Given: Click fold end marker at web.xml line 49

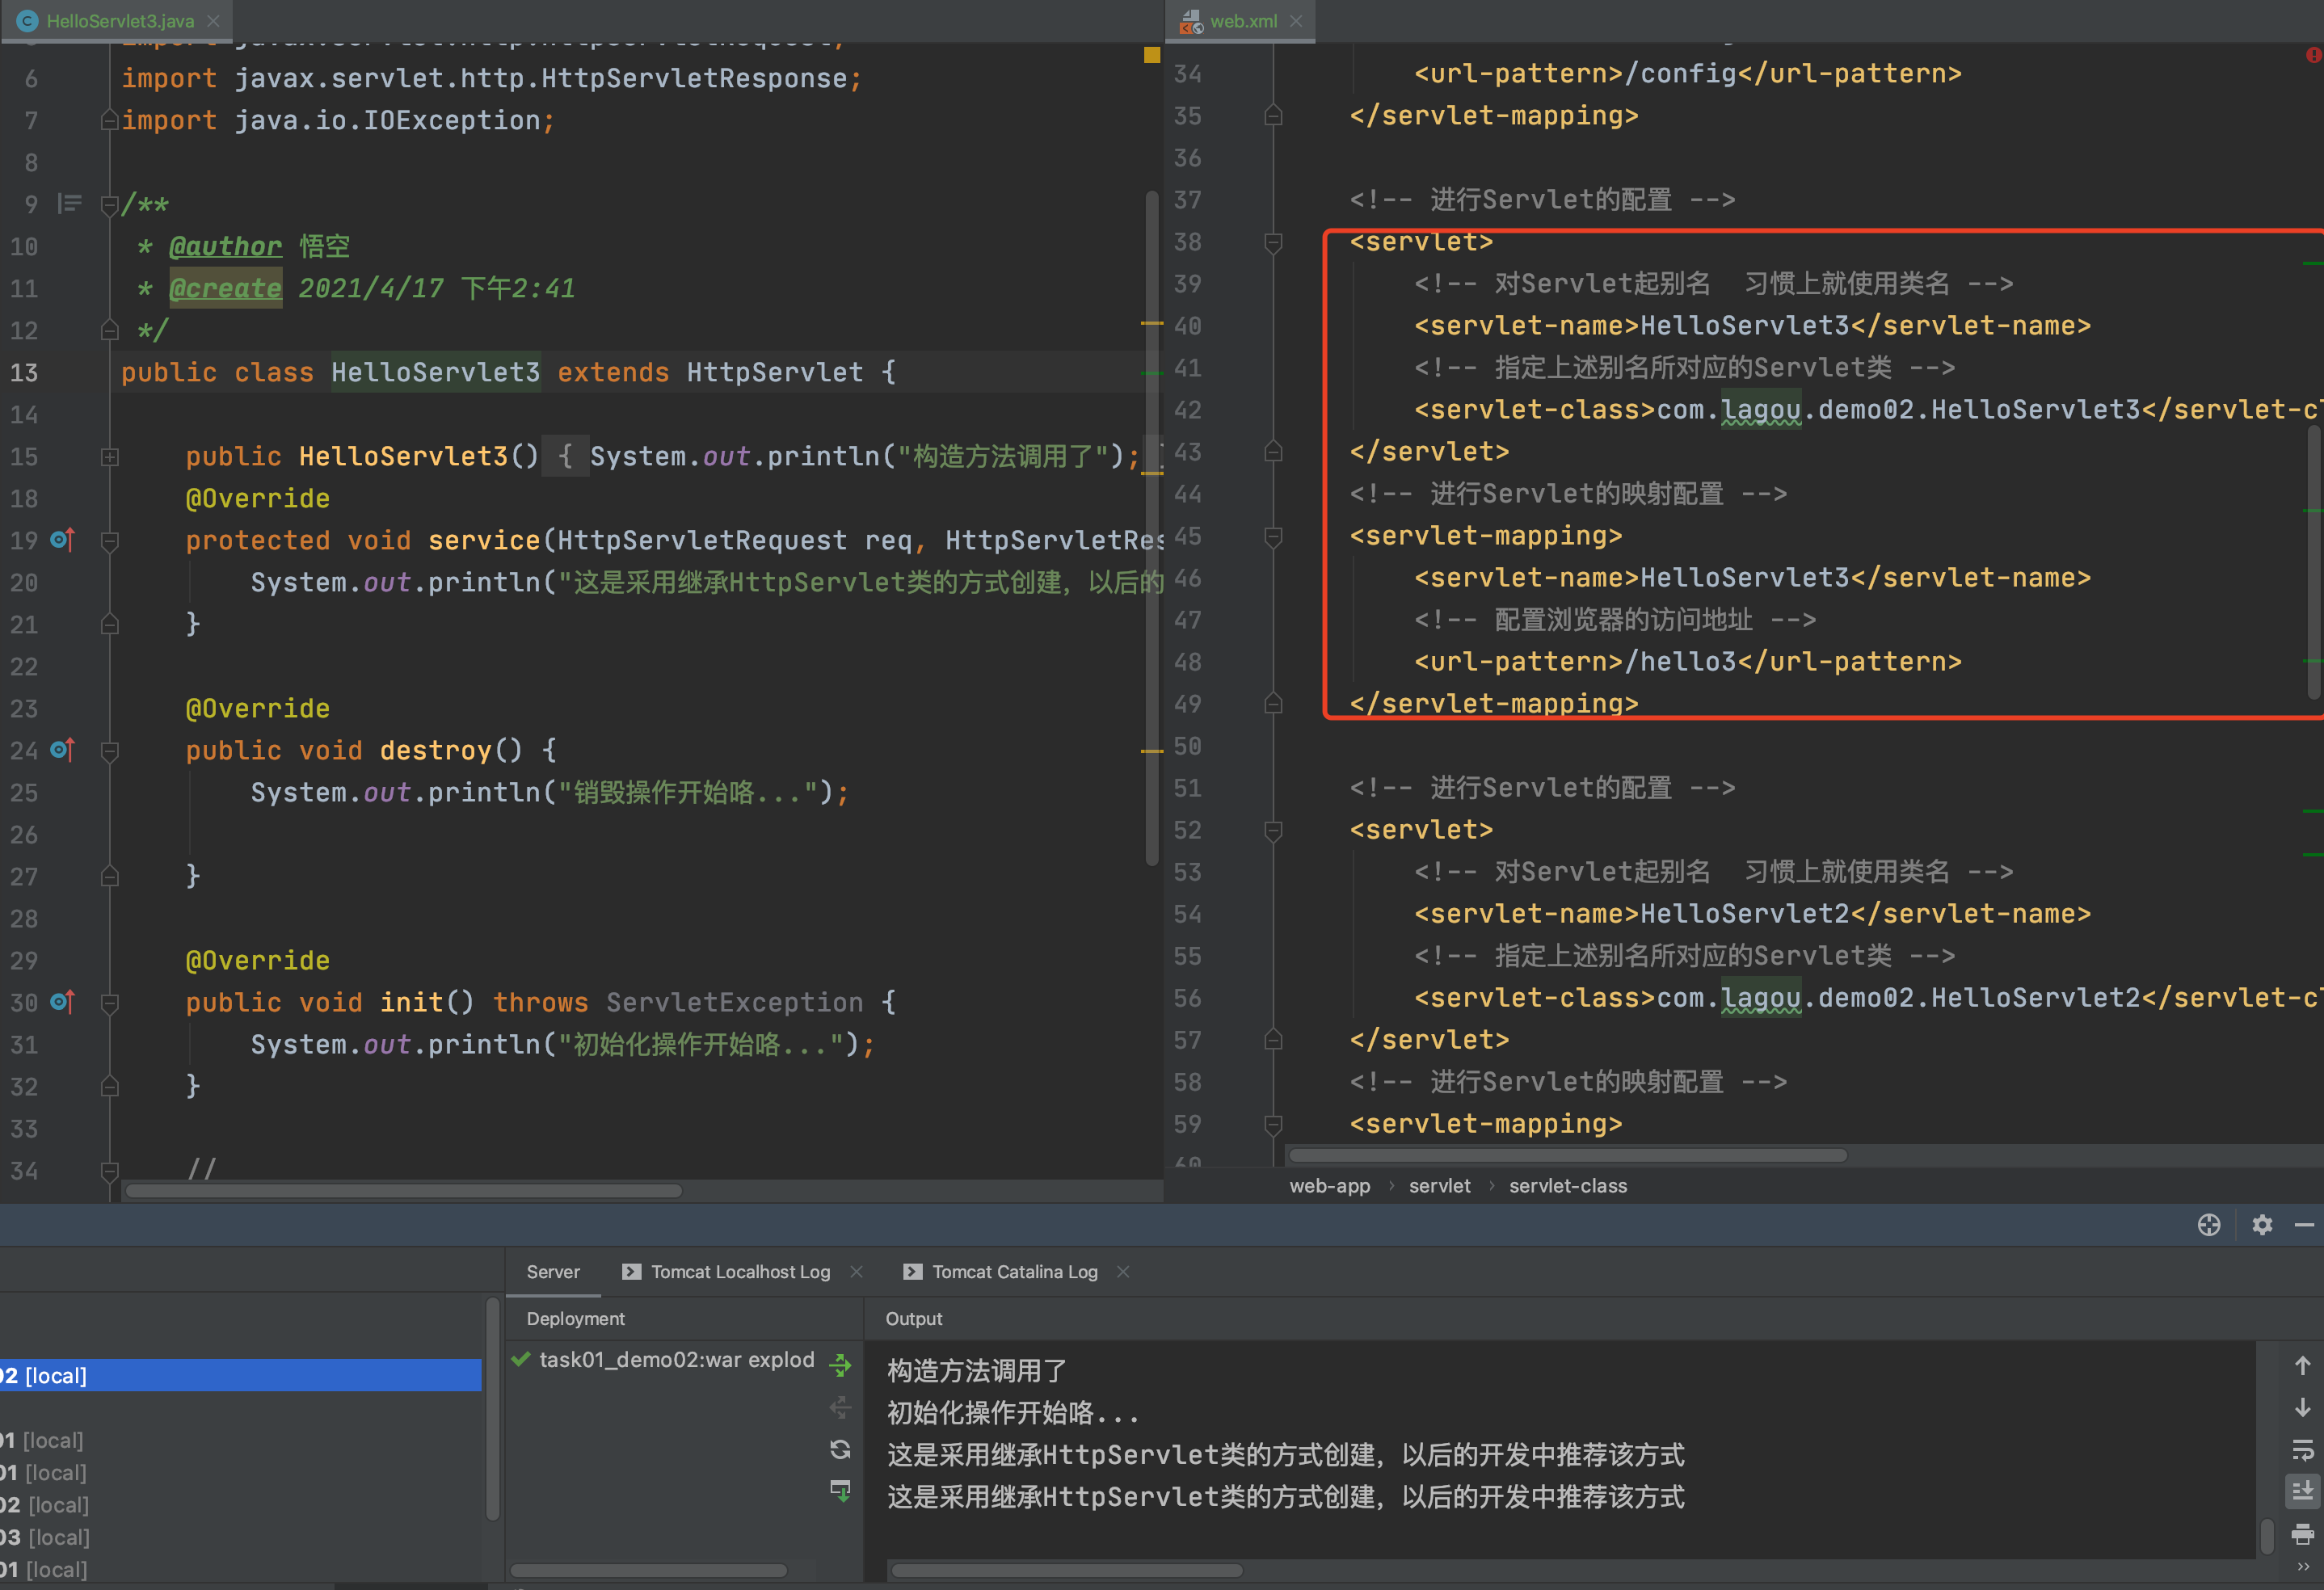Looking at the screenshot, I should pos(1273,704).
